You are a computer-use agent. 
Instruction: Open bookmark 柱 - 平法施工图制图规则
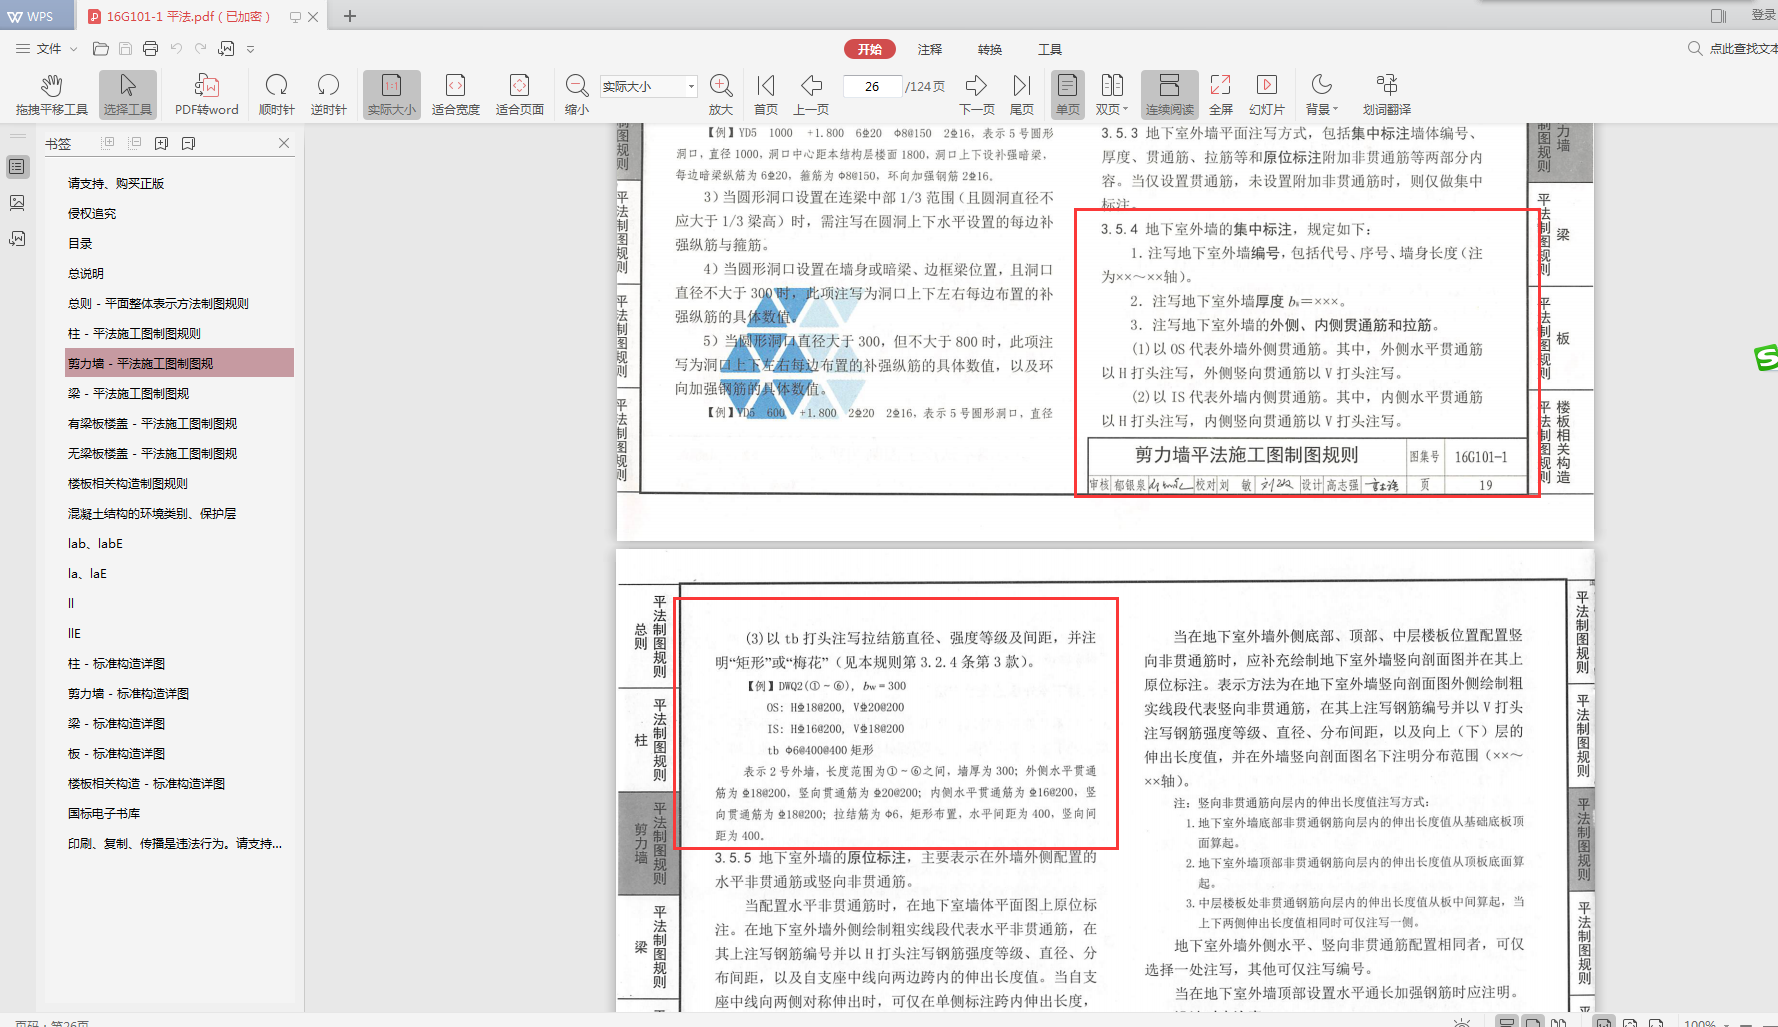coord(134,333)
